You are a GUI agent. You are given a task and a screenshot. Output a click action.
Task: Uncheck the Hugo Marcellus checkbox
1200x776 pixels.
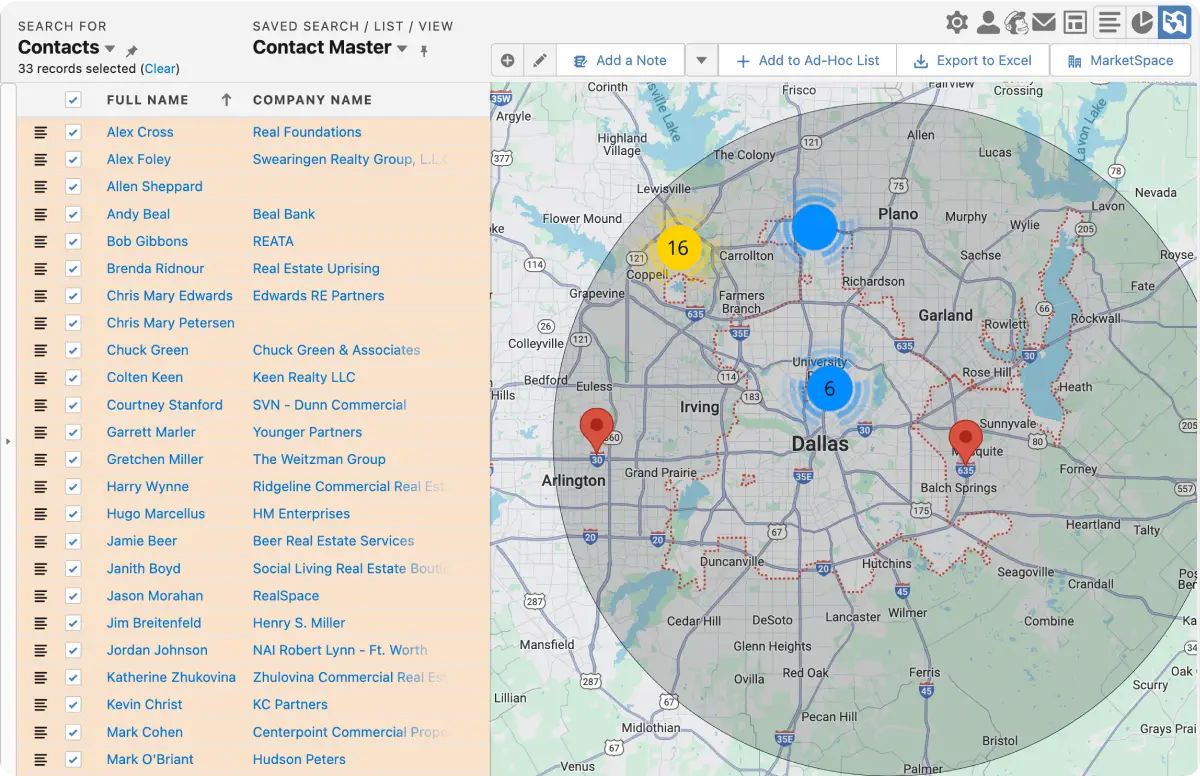point(72,513)
